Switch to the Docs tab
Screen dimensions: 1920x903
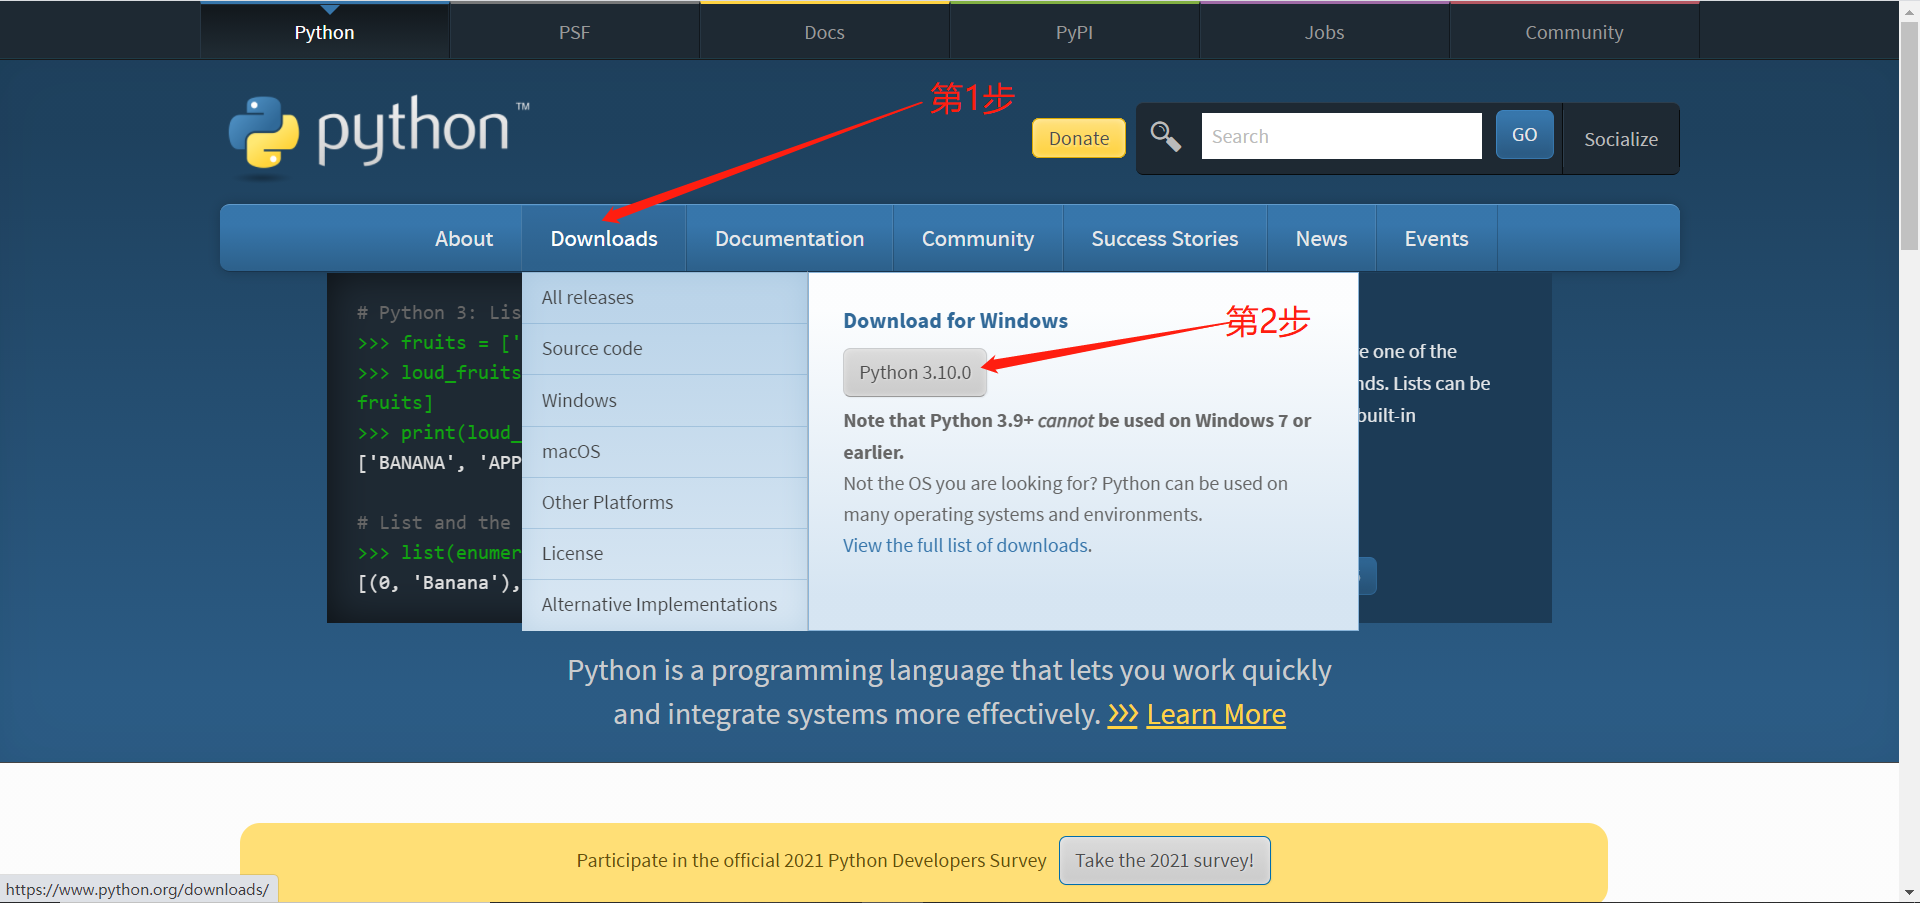tap(823, 31)
